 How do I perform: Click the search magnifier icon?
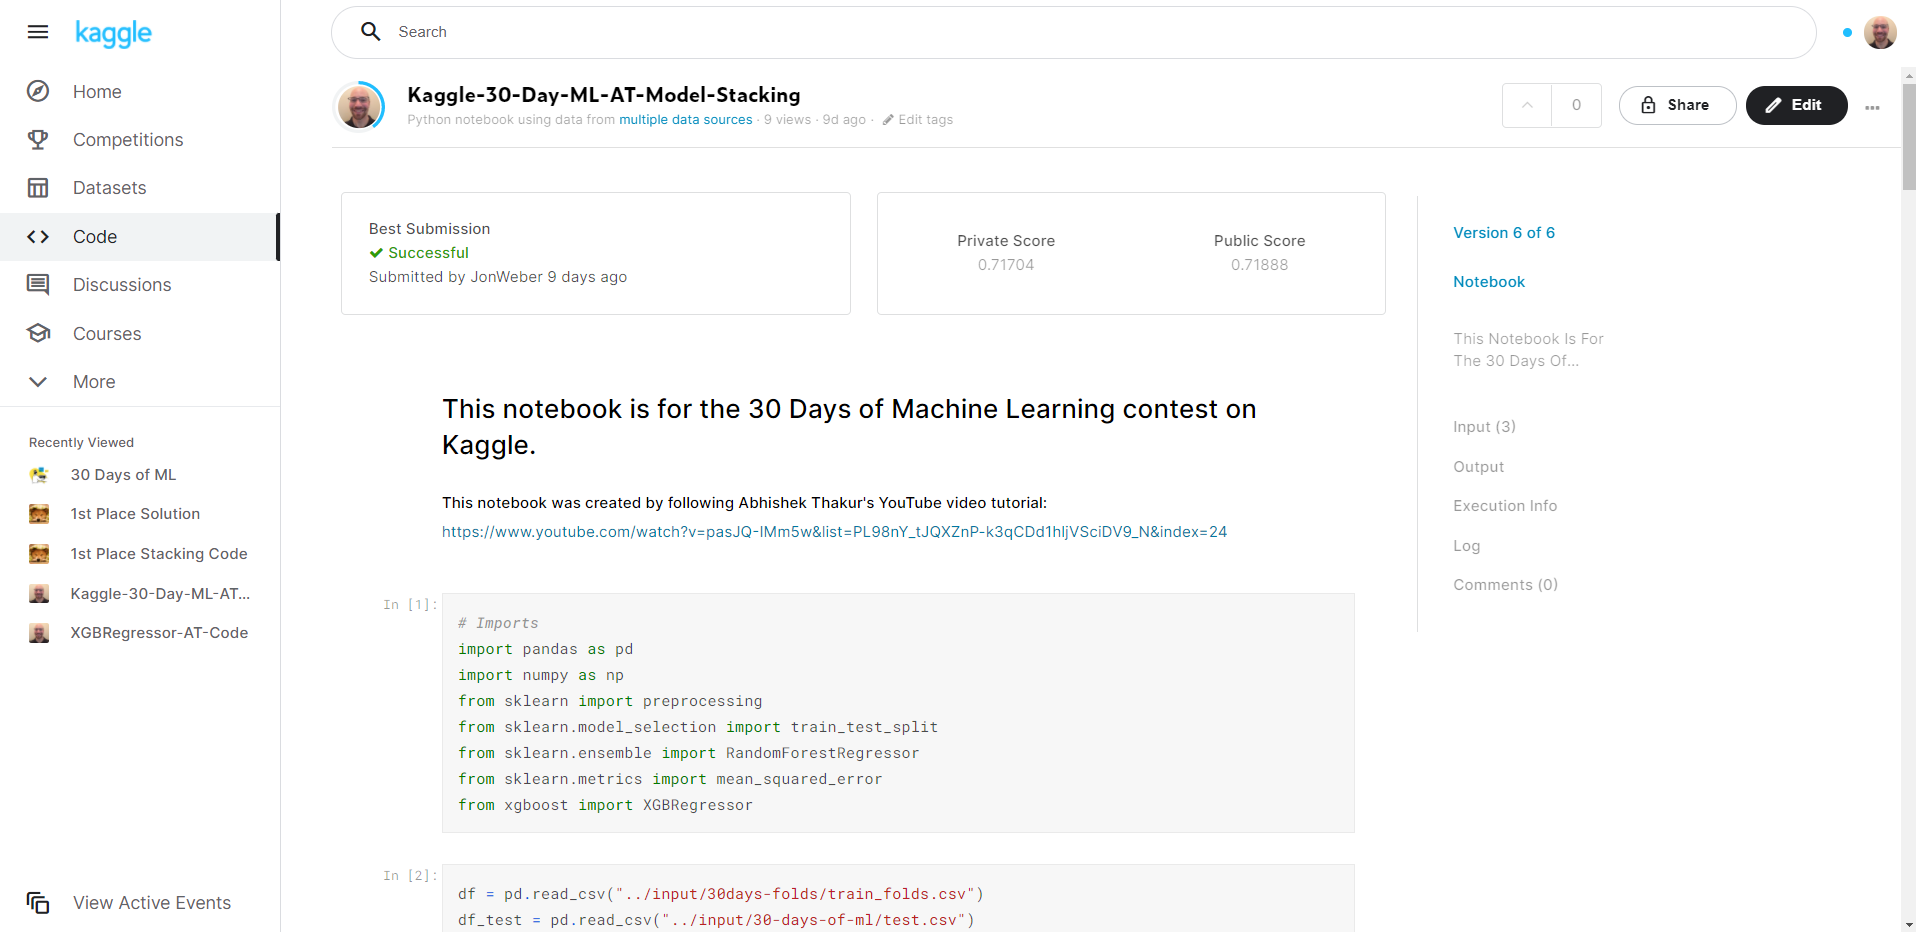coord(371,32)
